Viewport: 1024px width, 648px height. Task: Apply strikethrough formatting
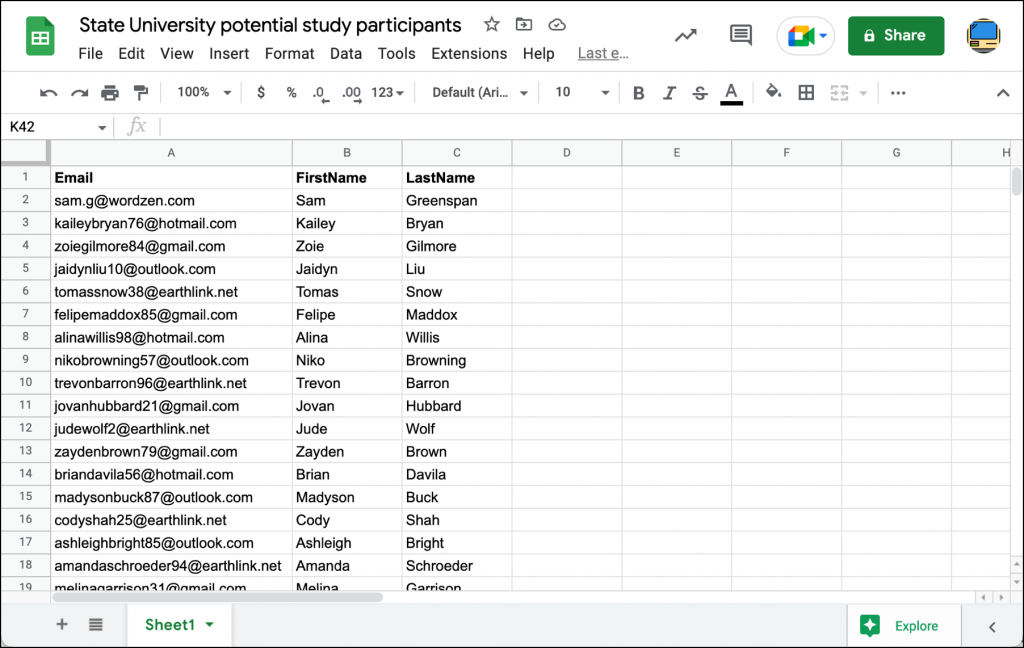click(x=699, y=92)
